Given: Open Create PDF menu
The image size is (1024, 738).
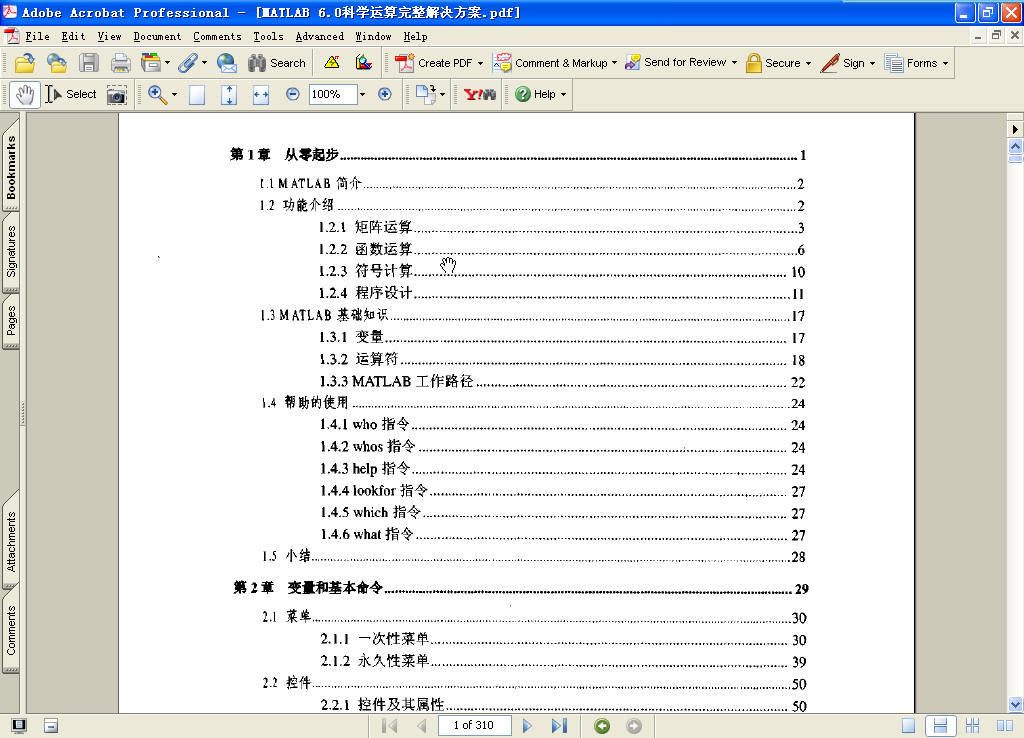Looking at the screenshot, I should (x=440, y=63).
